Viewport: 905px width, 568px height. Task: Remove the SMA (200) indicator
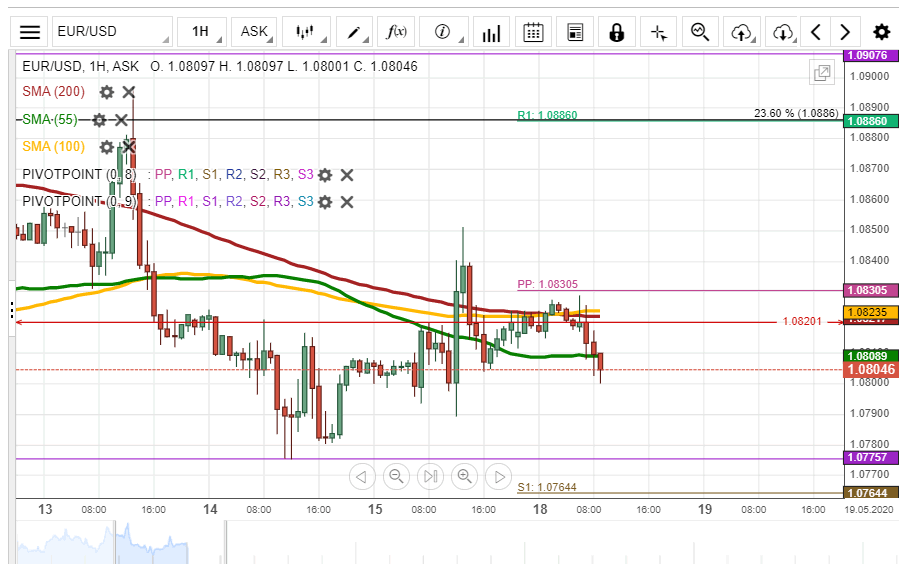coord(129,92)
